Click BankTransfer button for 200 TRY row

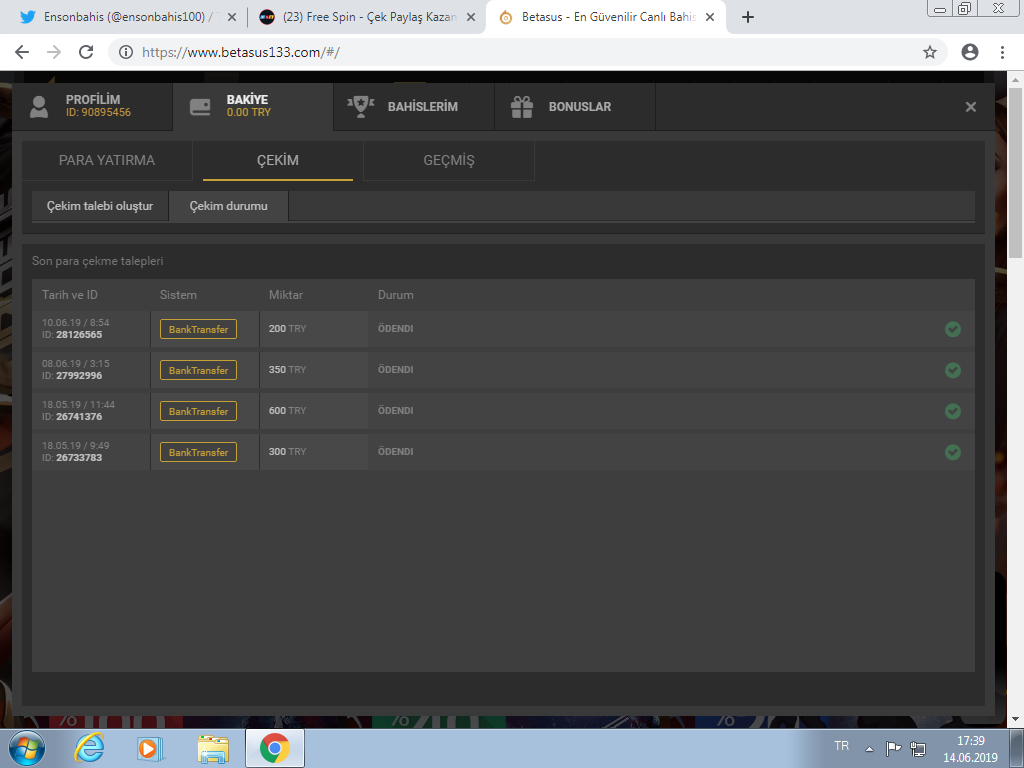[x=198, y=329]
